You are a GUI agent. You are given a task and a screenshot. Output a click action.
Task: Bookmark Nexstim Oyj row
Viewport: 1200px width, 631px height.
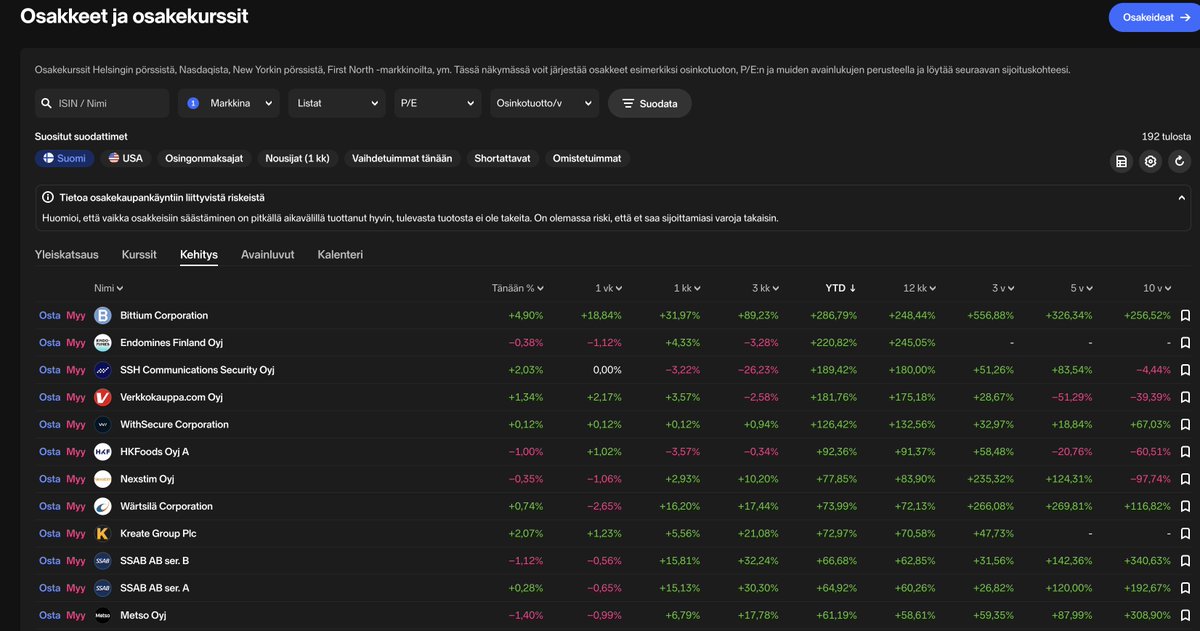click(x=1185, y=479)
